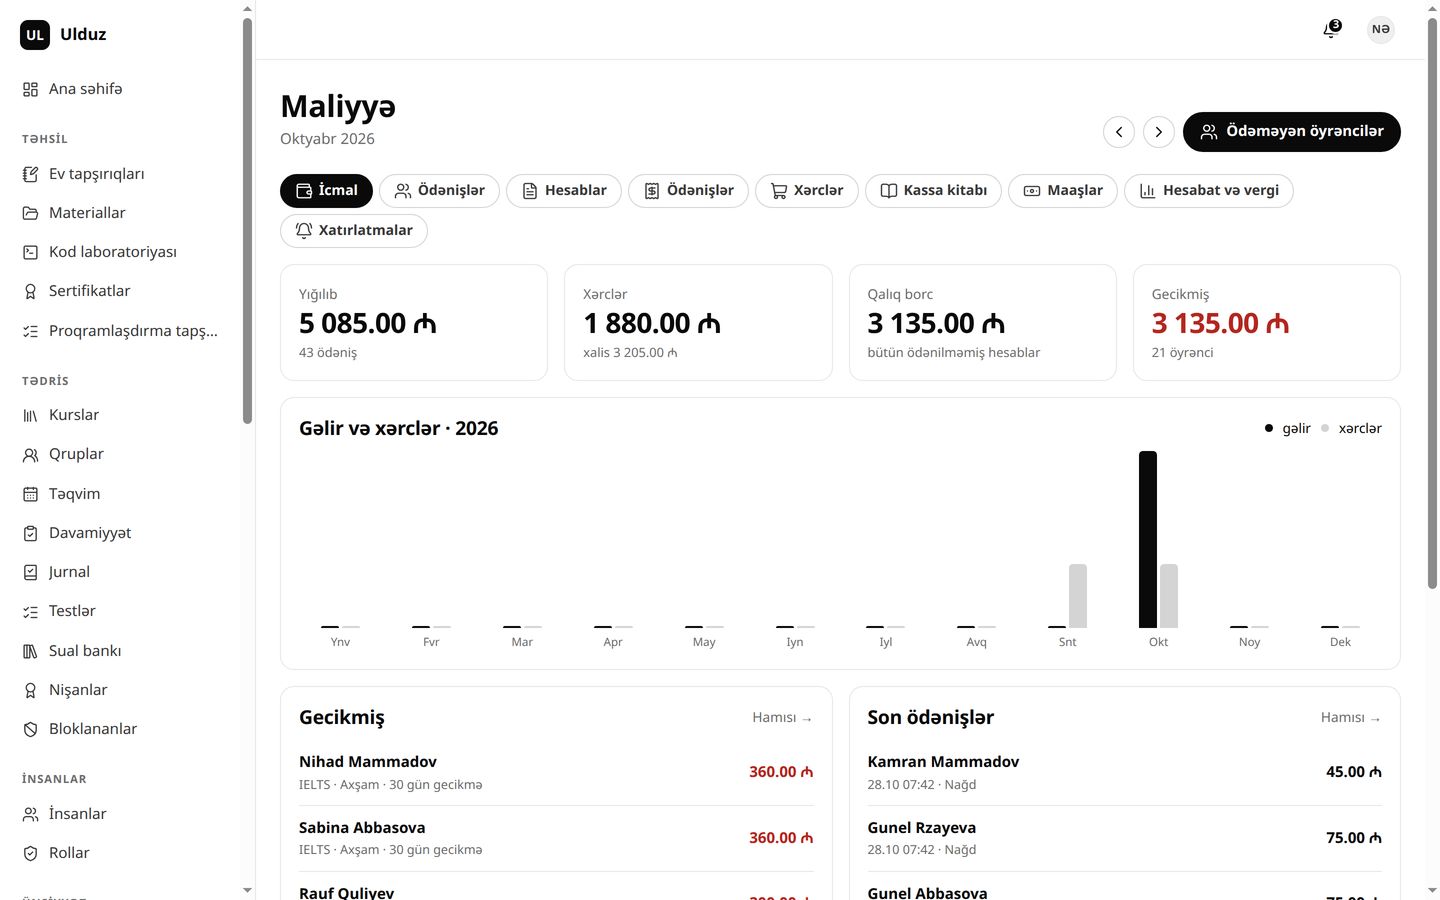Open Hamısı link in Son ödənişlər
This screenshot has height=900, width=1440.
[1351, 718]
